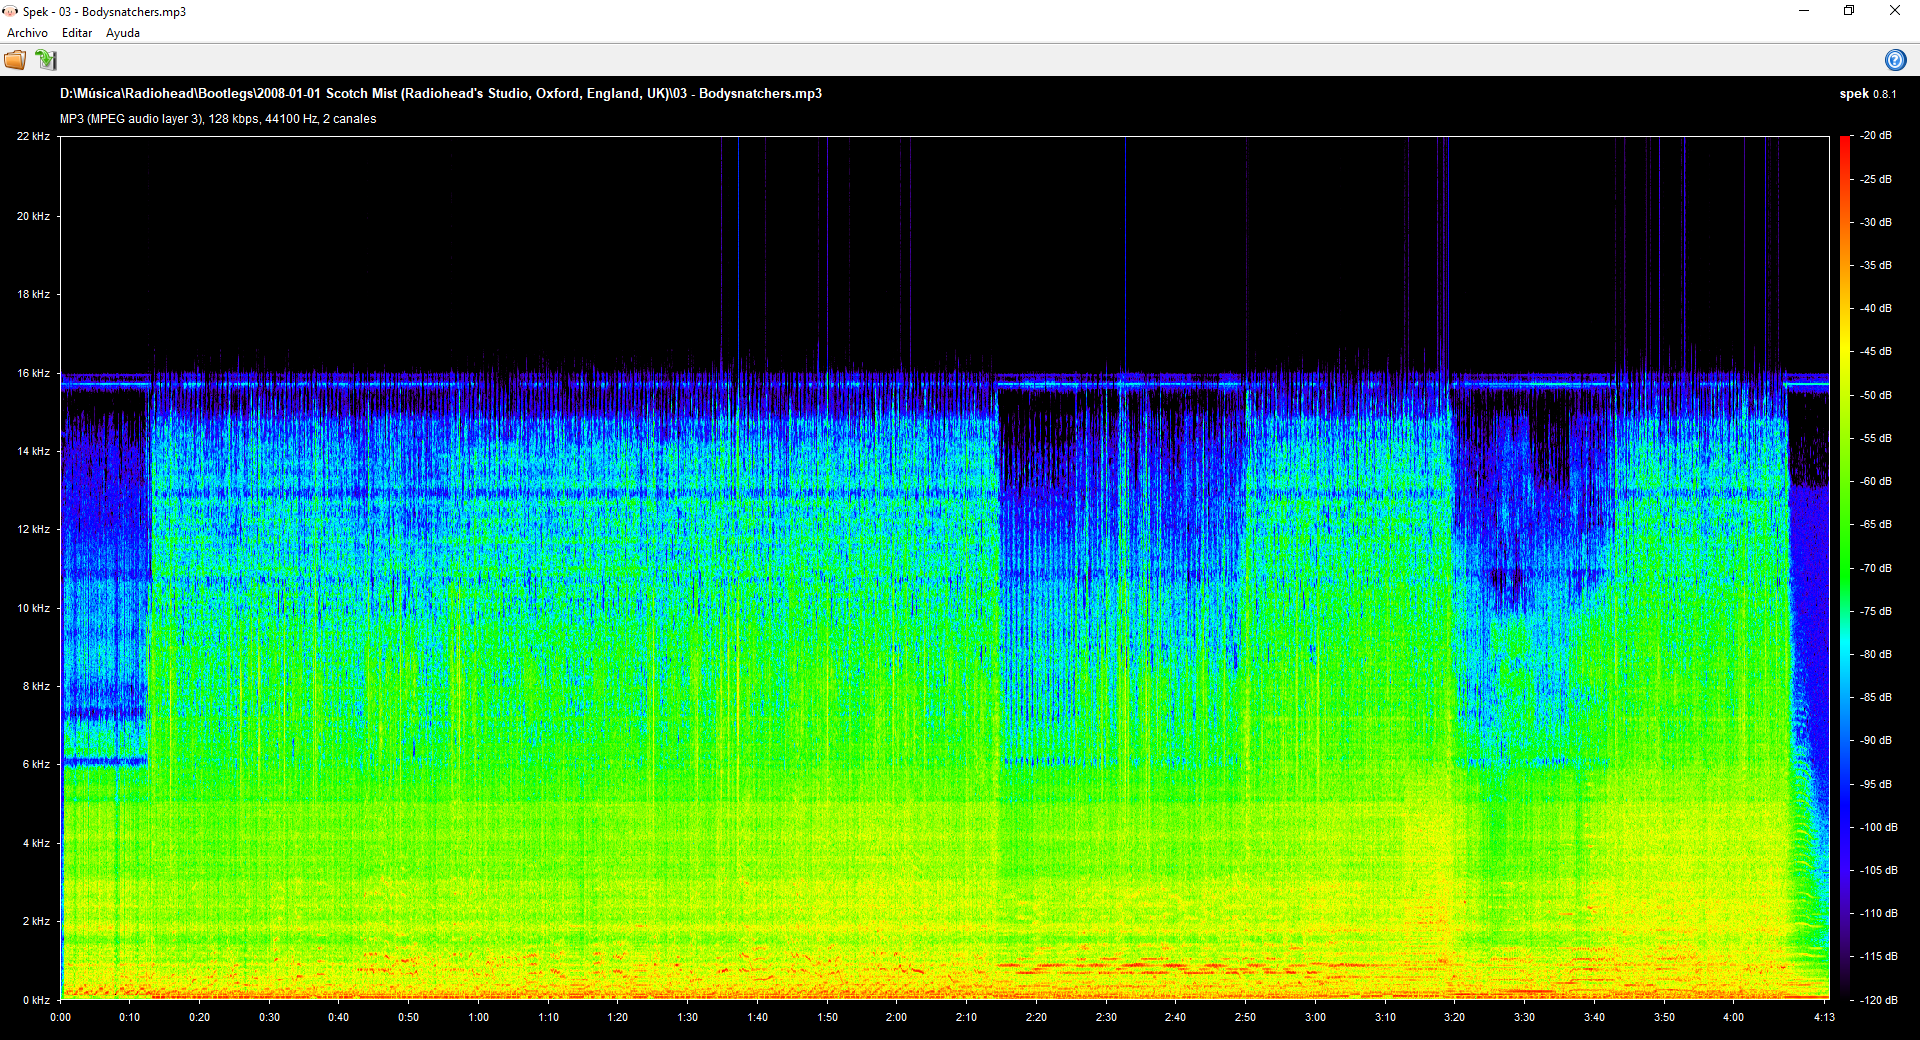Restore down the Spek window
Screen dimensions: 1920x1040
pos(1849,11)
